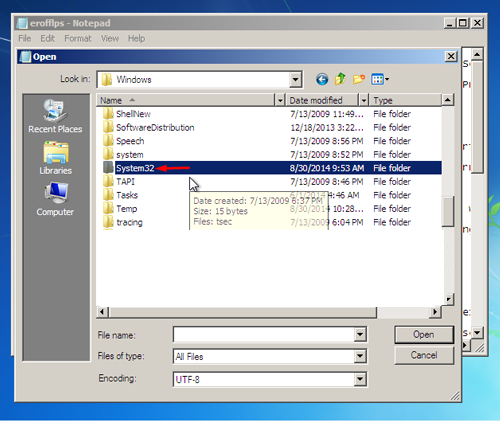Image resolution: width=500 pixels, height=421 pixels.
Task: Click the File name input field
Action: pyautogui.click(x=264, y=334)
